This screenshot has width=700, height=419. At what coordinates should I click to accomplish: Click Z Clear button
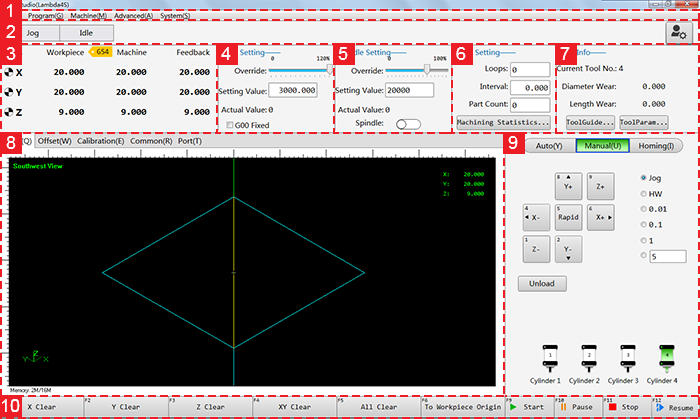pos(210,407)
